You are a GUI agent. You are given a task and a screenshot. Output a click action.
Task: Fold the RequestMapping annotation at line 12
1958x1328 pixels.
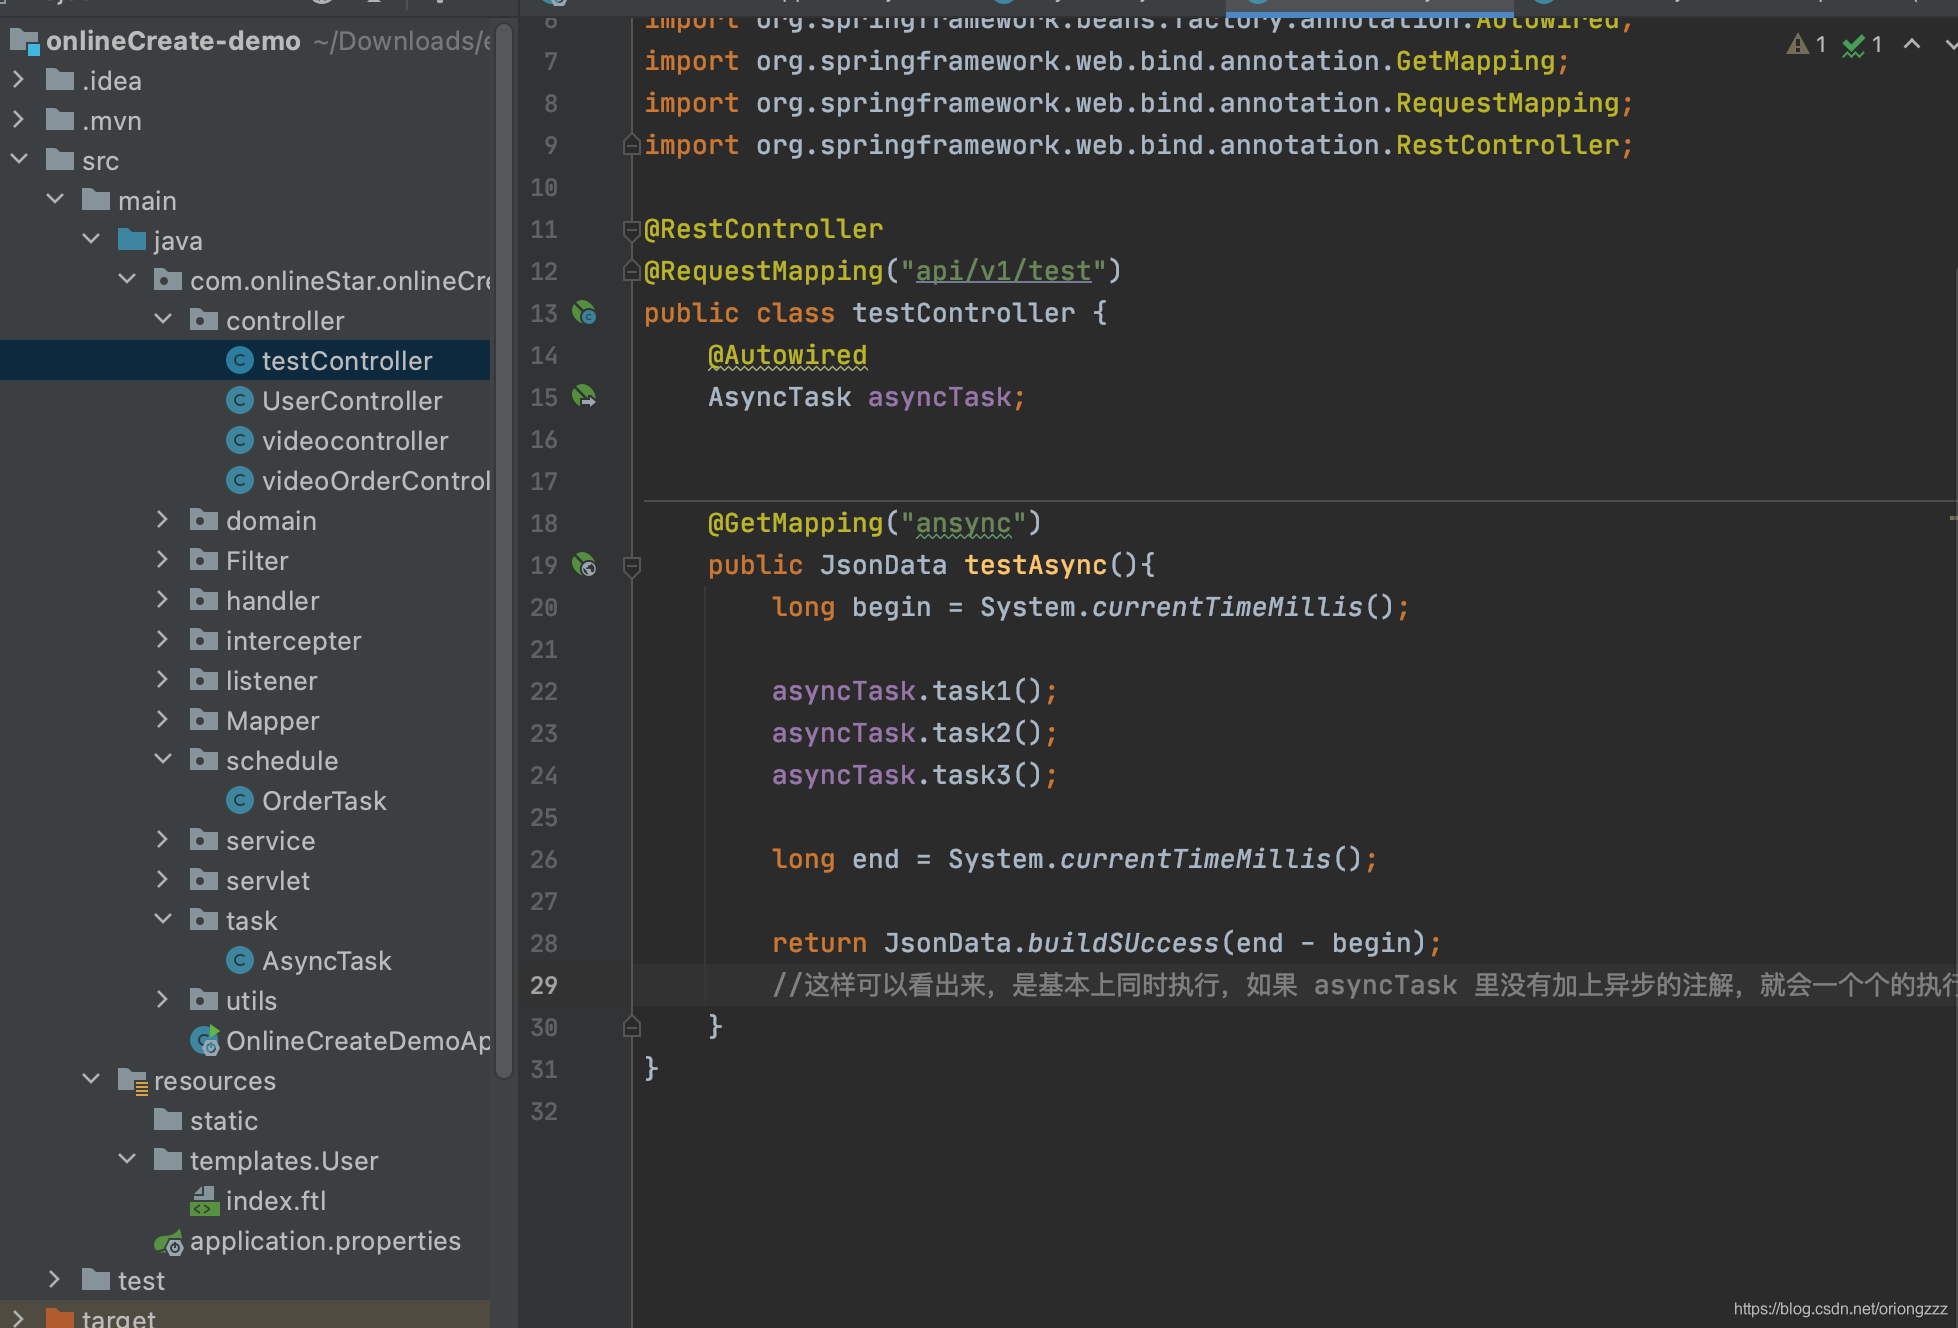(631, 271)
